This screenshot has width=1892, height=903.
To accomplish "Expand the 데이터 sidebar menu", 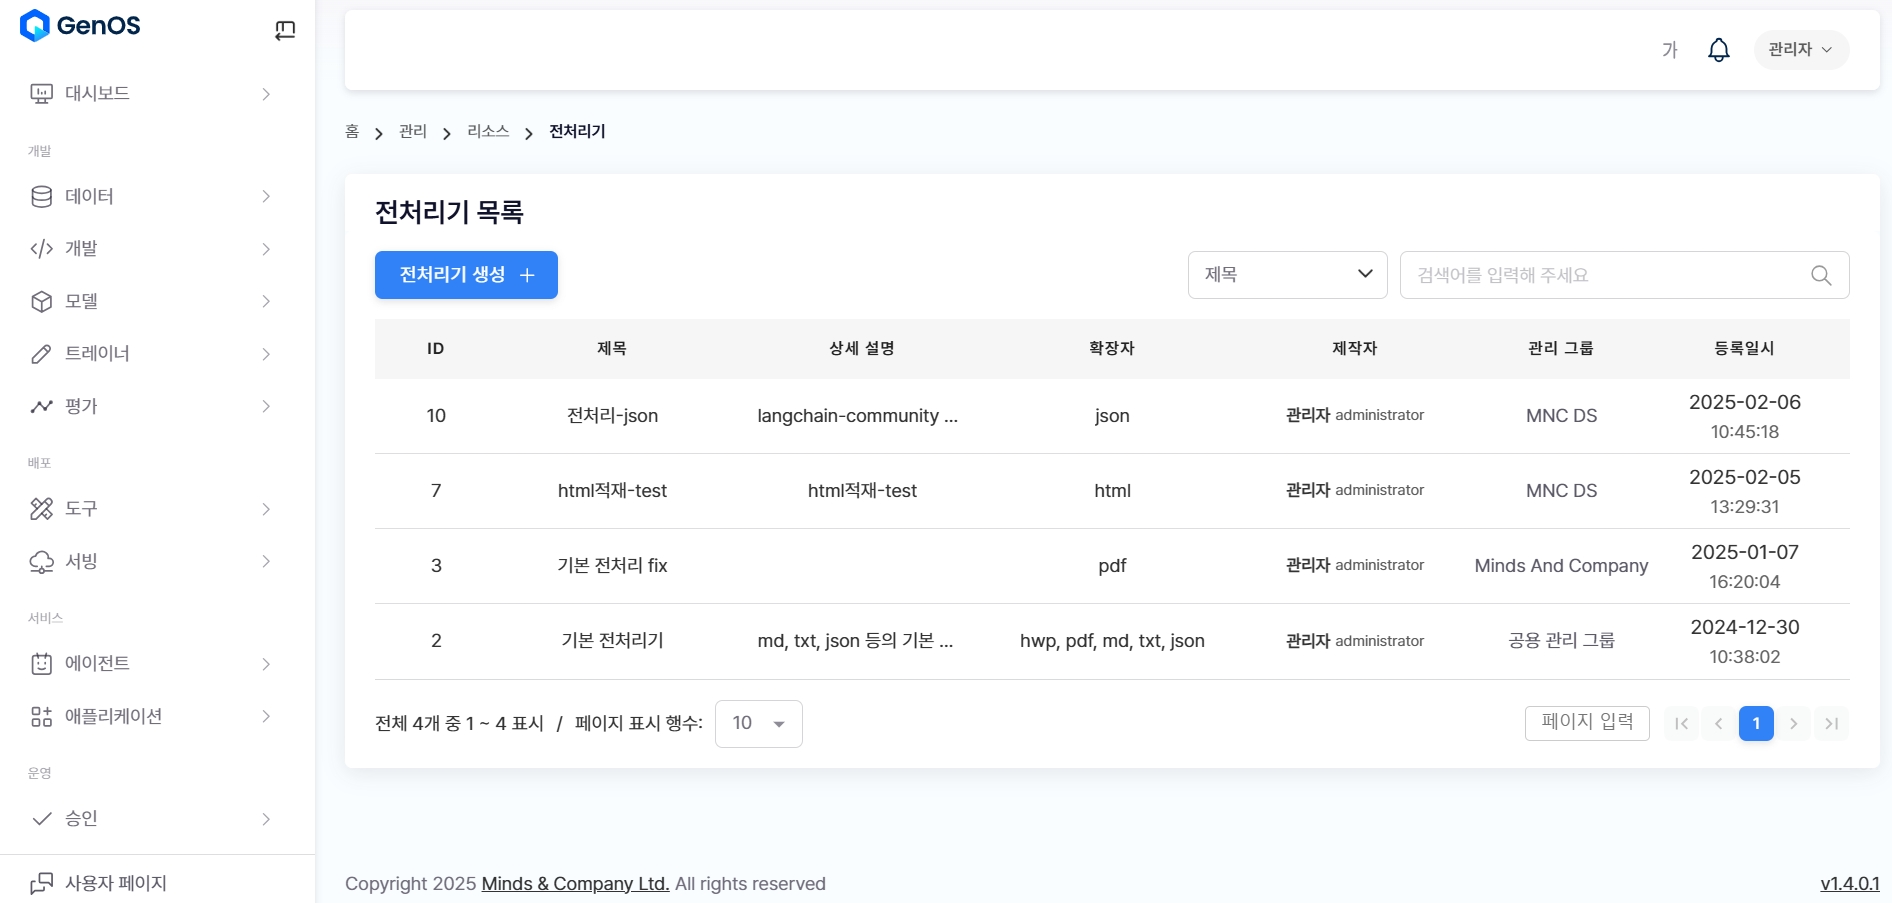I will [x=150, y=196].
